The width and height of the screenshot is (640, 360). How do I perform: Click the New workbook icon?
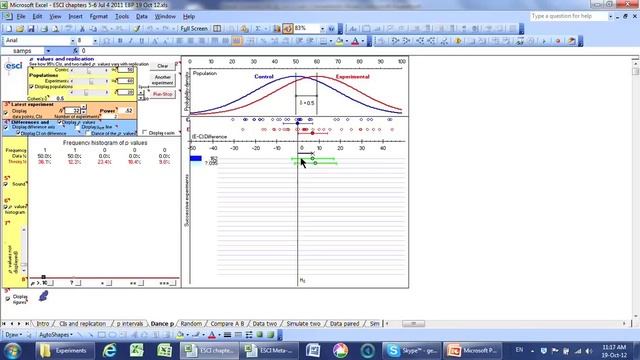click(9, 29)
